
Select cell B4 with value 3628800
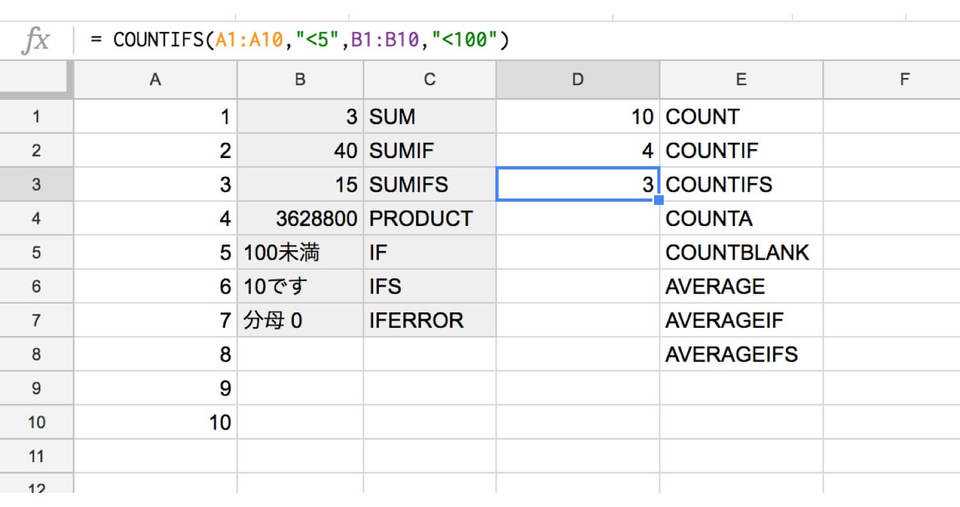(x=300, y=219)
